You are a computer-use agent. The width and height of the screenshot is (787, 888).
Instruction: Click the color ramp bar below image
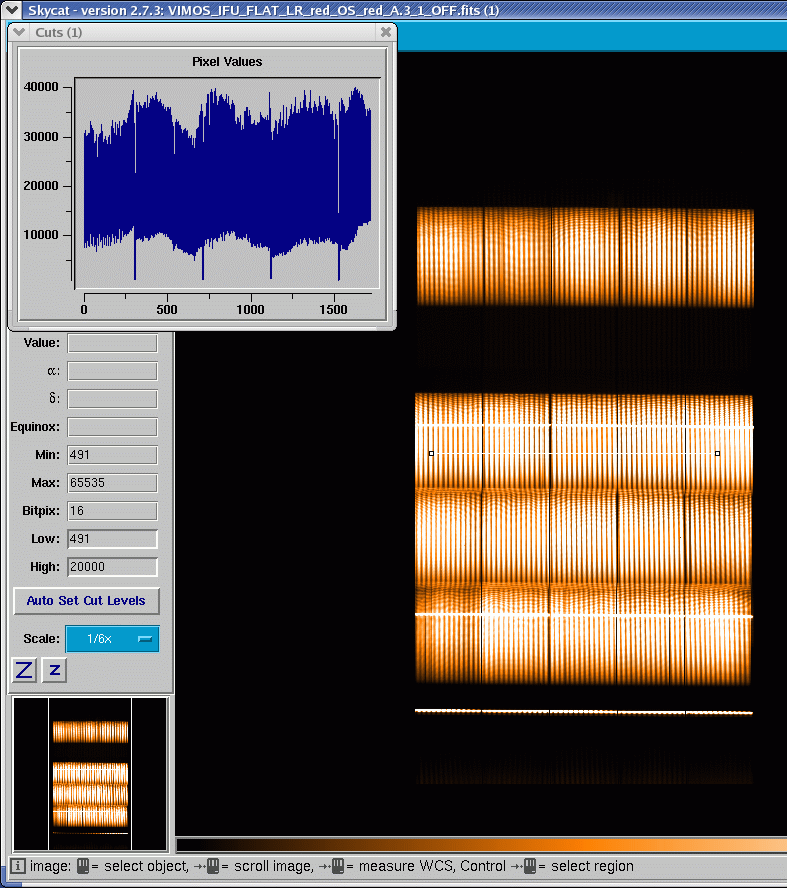click(481, 846)
